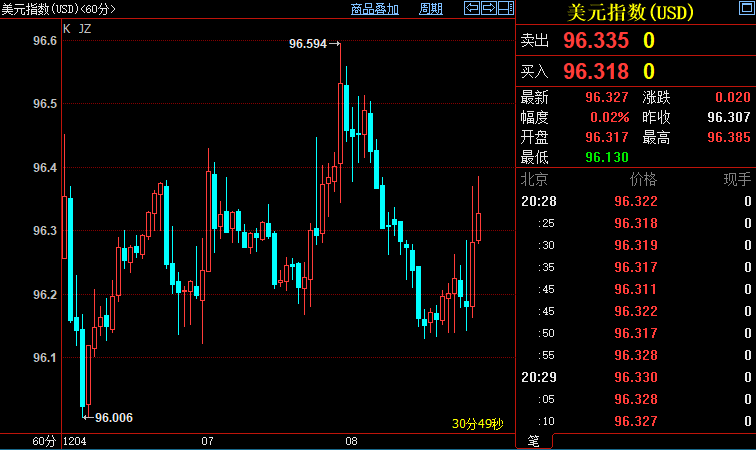This screenshot has width=756, height=450.
Task: Click the 价格 column header in the tick list
Action: 642,180
